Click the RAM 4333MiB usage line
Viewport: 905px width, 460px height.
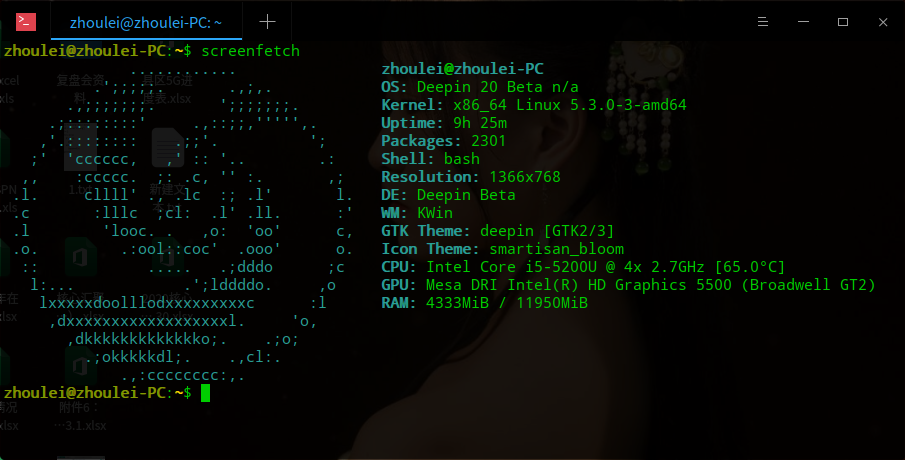(484, 302)
